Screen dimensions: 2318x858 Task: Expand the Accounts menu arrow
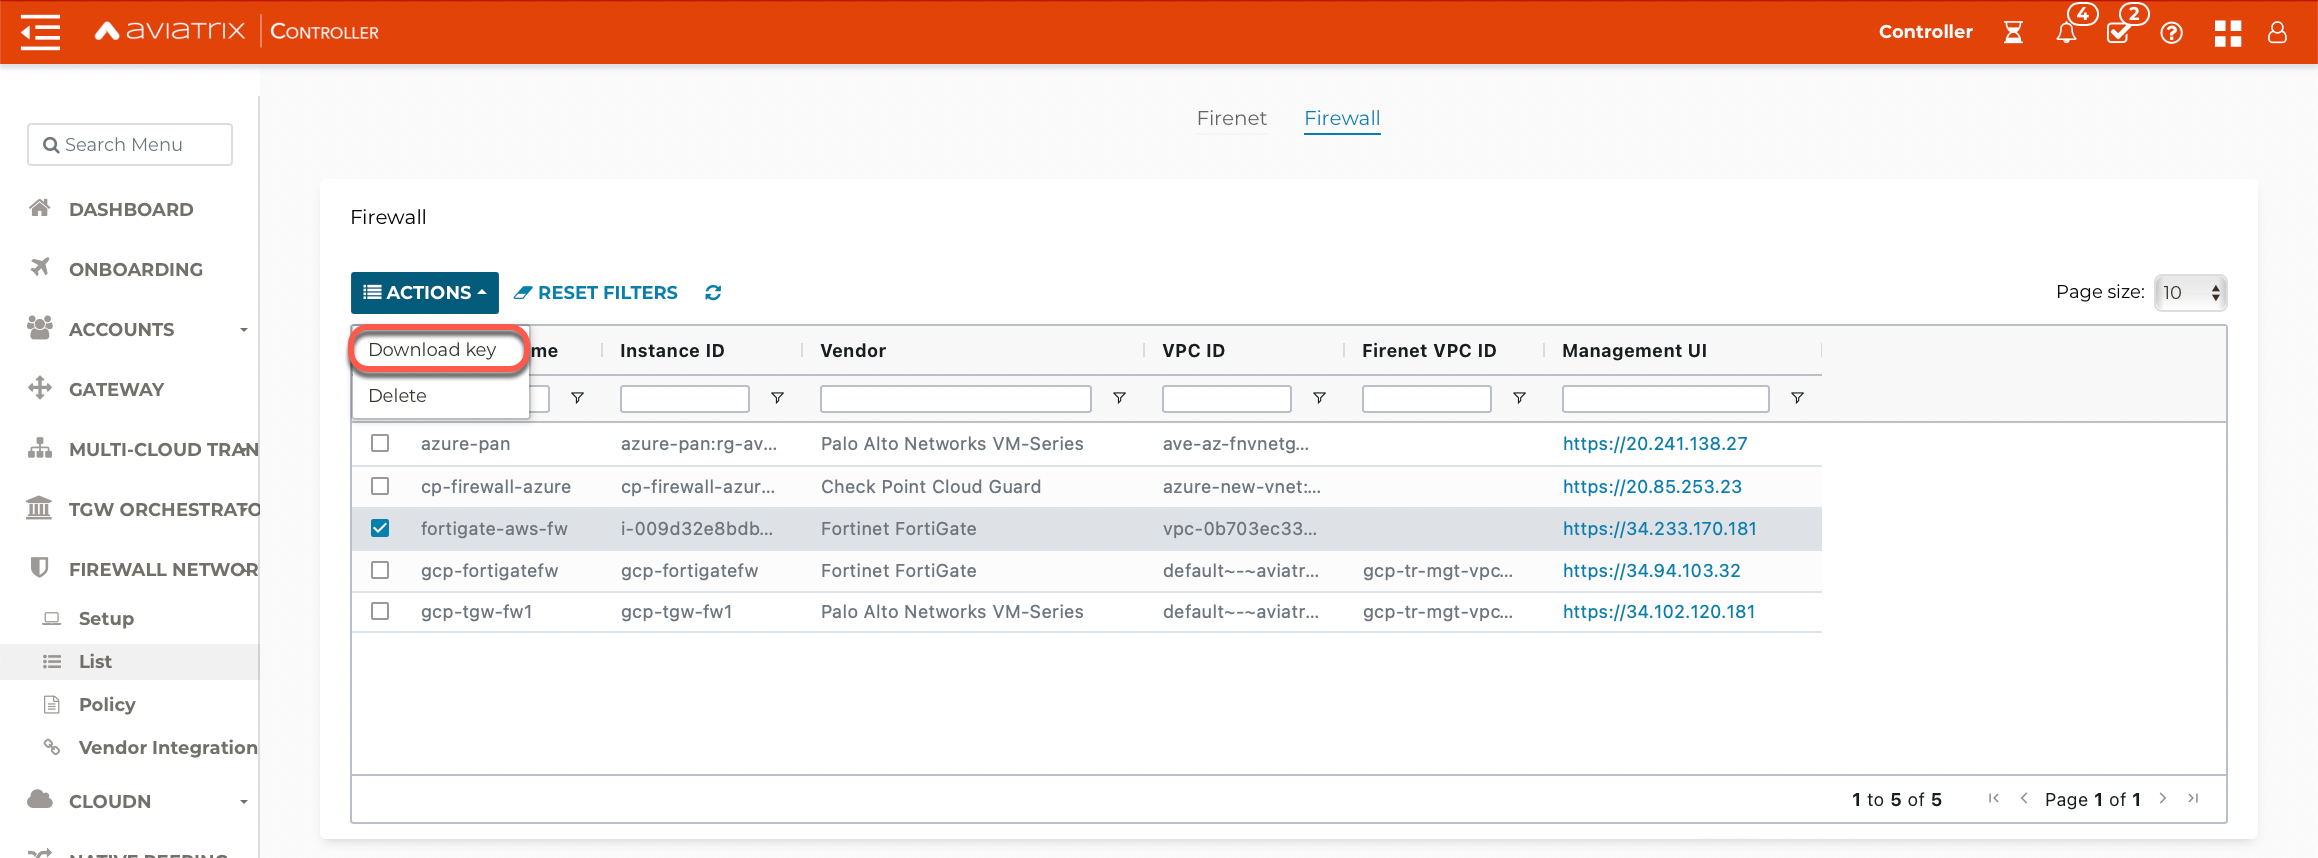pyautogui.click(x=244, y=330)
